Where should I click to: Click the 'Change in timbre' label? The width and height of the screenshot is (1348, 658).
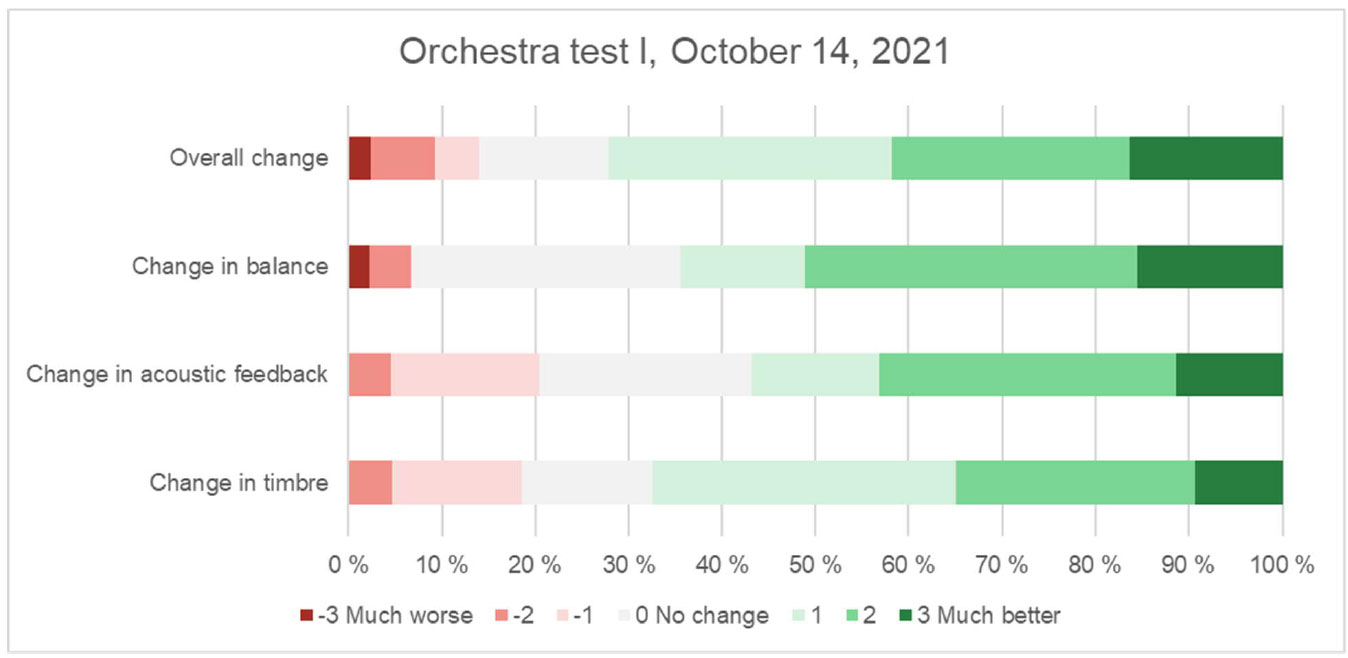(x=239, y=483)
